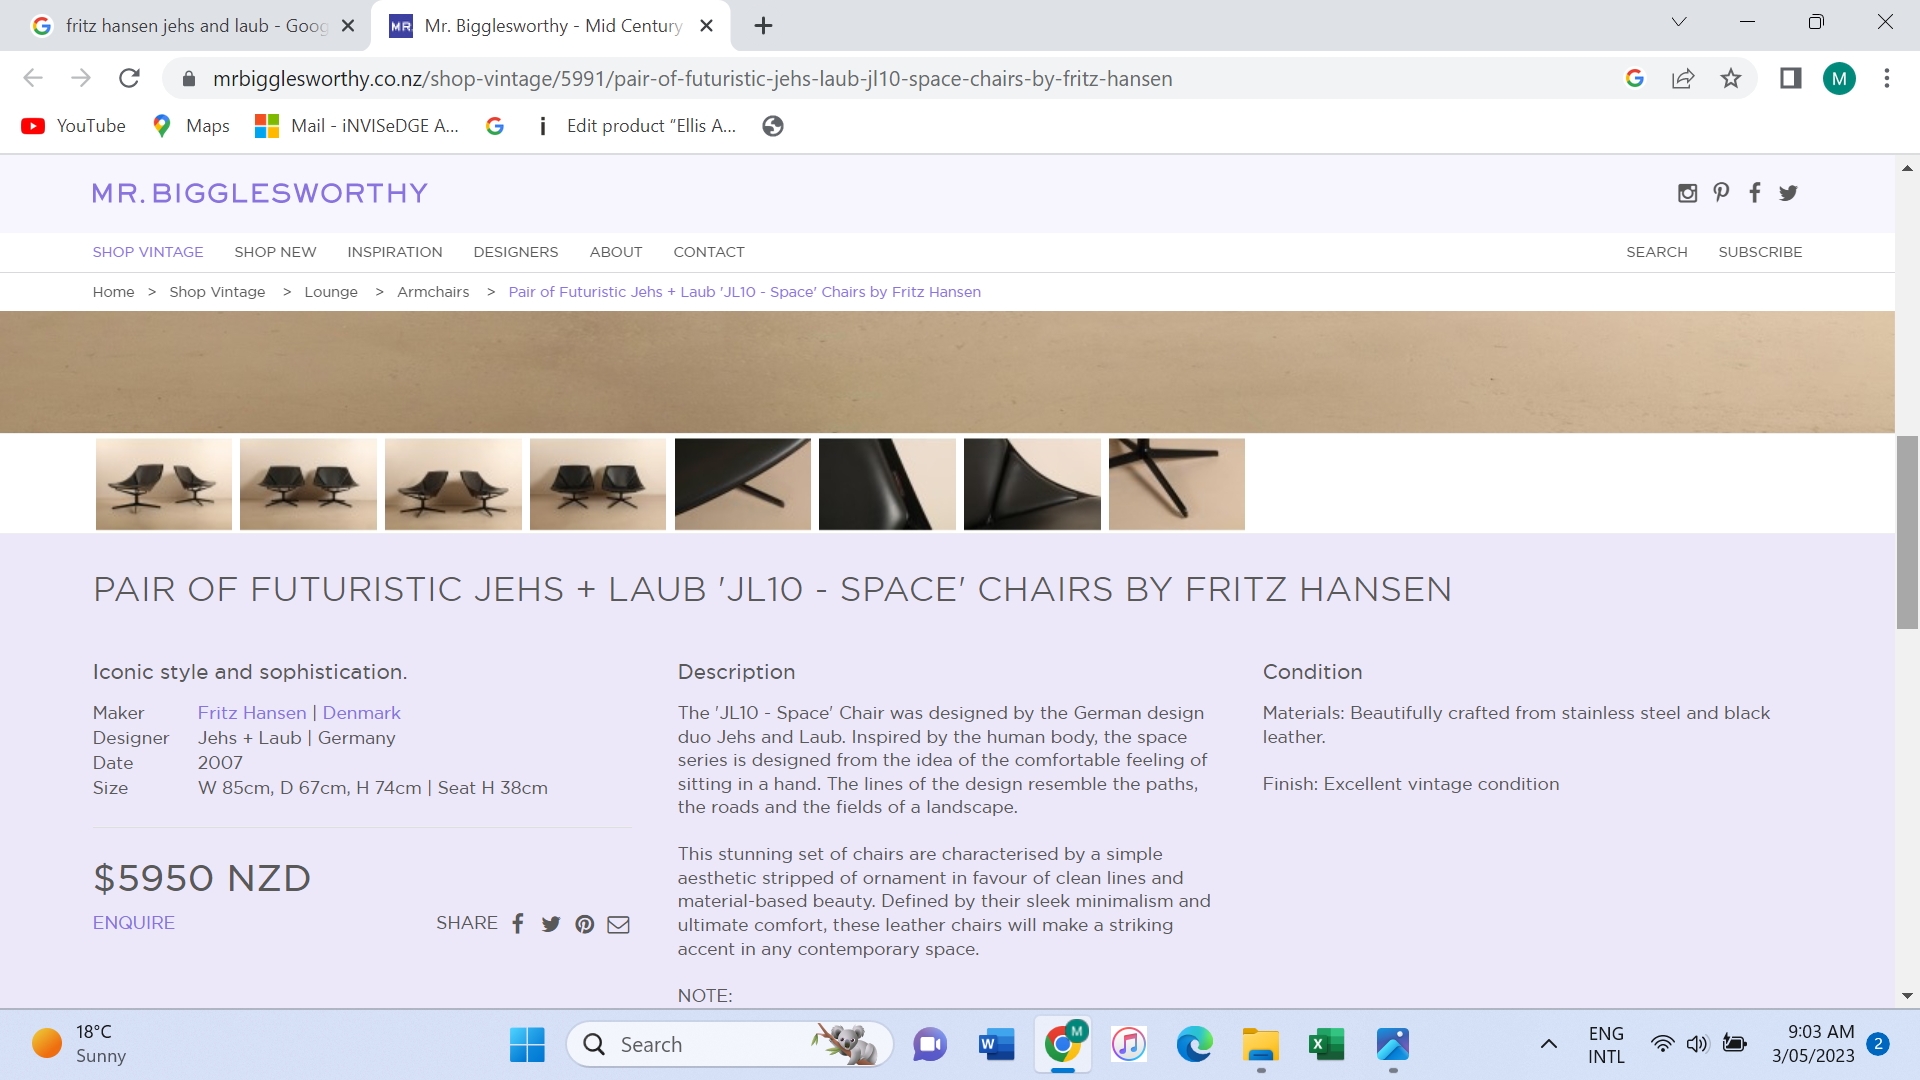
Task: Open the Fritz Hansen maker link
Action: (x=252, y=713)
